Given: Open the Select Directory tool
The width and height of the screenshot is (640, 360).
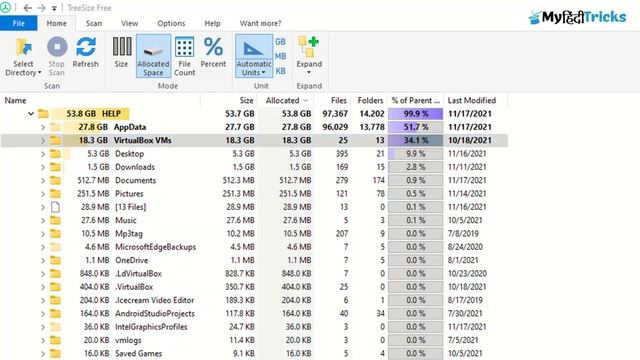Looking at the screenshot, I should click(x=23, y=56).
